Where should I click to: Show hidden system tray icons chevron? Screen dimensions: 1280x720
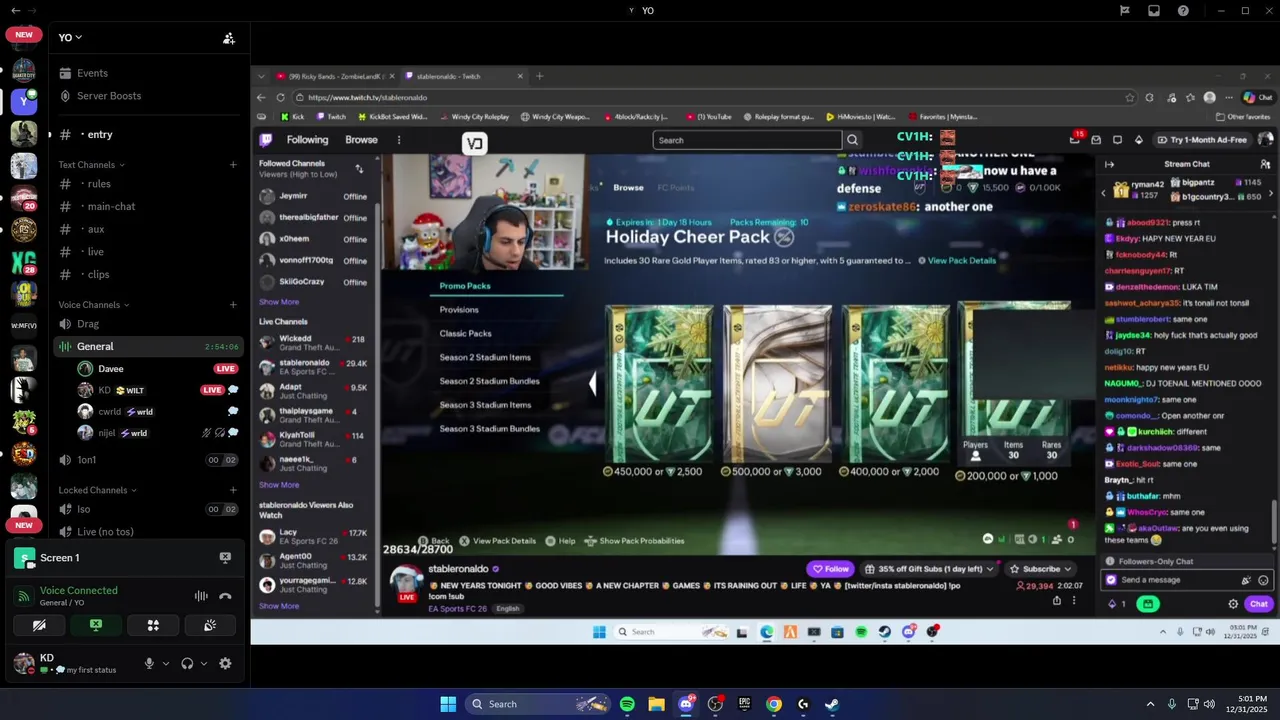1150,704
